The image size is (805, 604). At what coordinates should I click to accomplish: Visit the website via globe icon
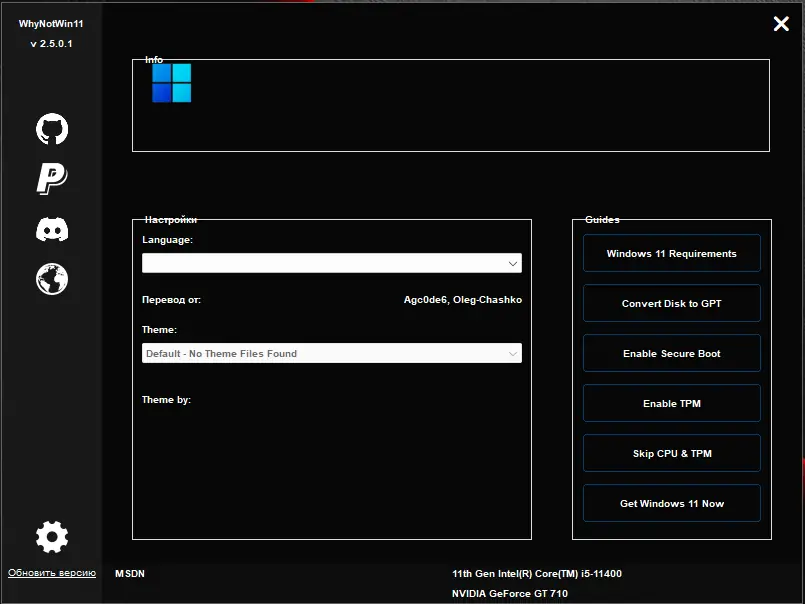(x=52, y=279)
